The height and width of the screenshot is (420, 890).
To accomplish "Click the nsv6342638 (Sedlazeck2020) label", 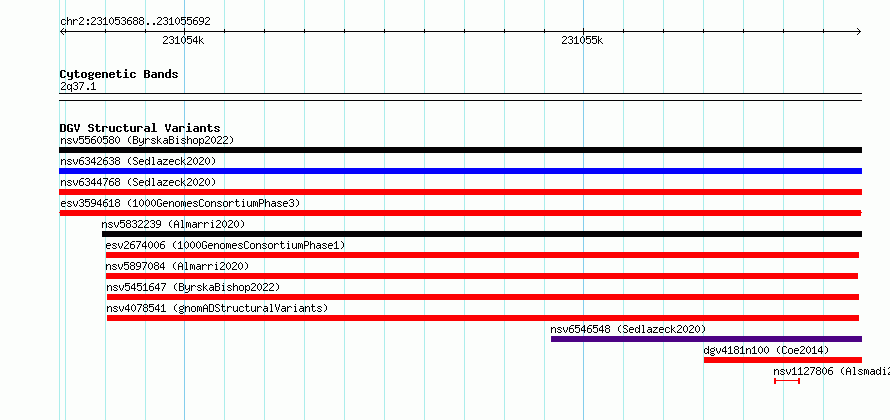I will pyautogui.click(x=138, y=161).
